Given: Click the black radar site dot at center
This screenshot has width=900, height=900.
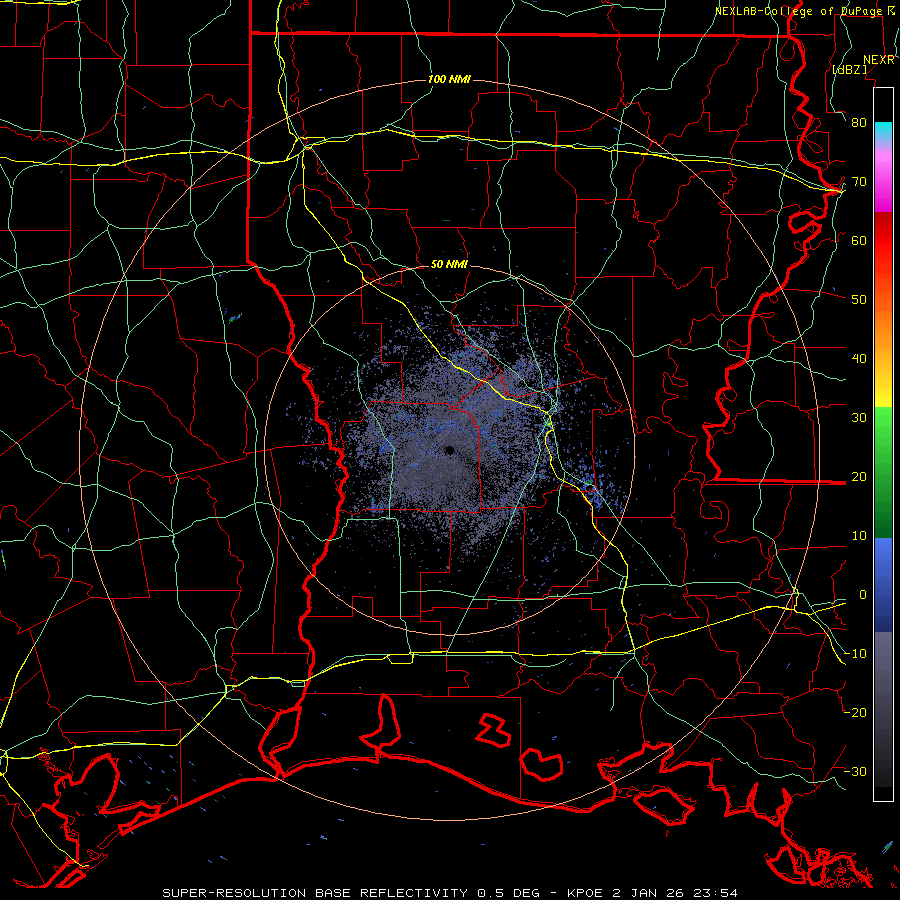Looking at the screenshot, I should (449, 451).
